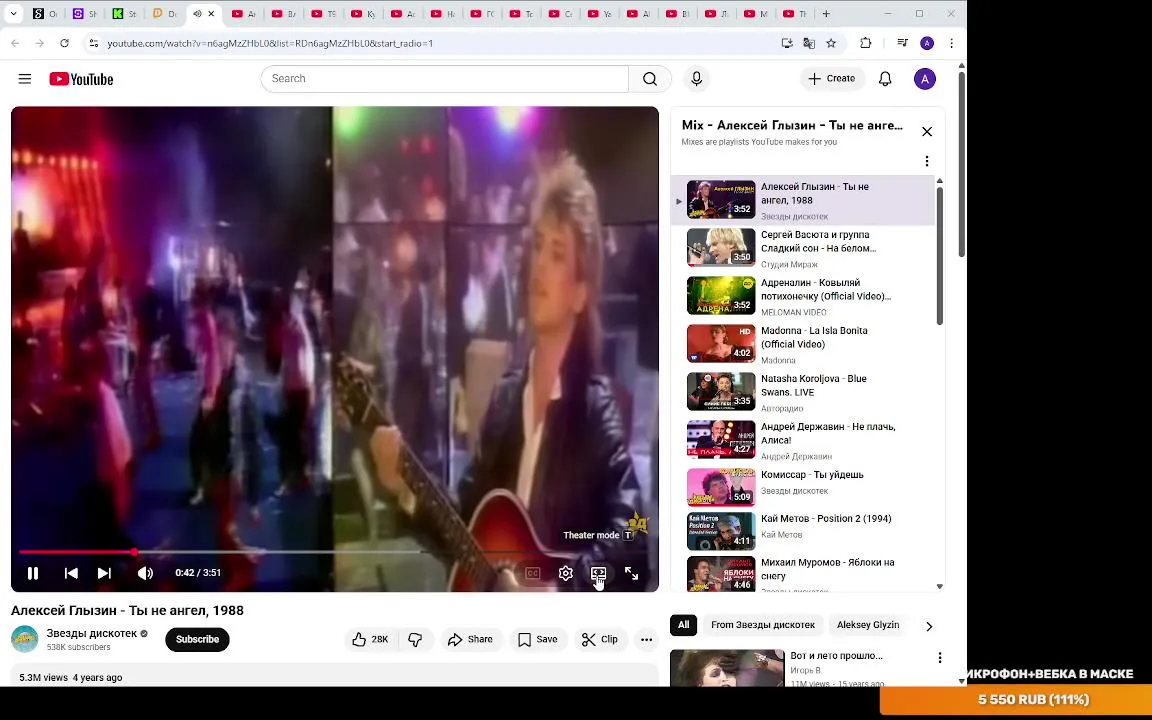This screenshot has height=720, width=1152.
Task: Install app icon in address bar
Action: (787, 43)
